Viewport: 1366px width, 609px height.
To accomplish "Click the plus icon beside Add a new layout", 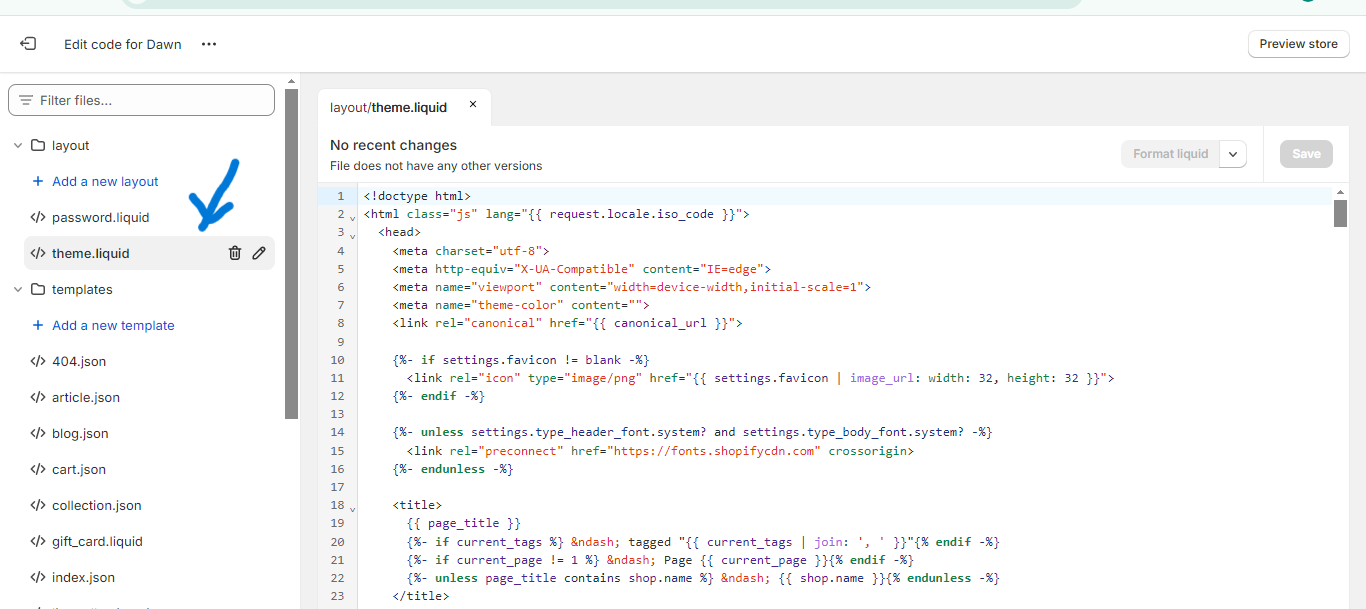I will click(38, 181).
